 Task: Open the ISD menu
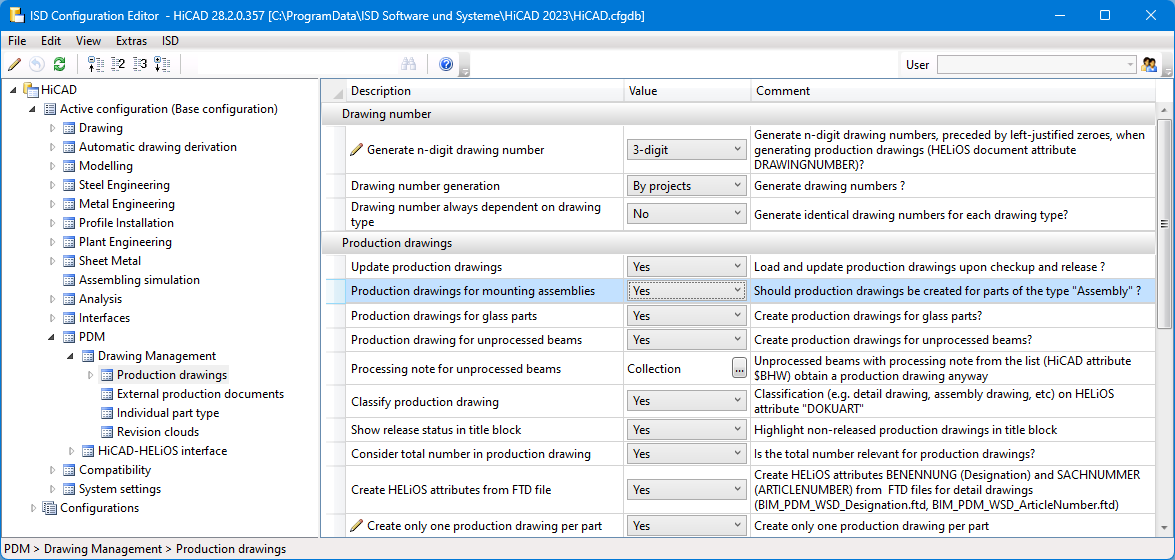click(x=170, y=41)
